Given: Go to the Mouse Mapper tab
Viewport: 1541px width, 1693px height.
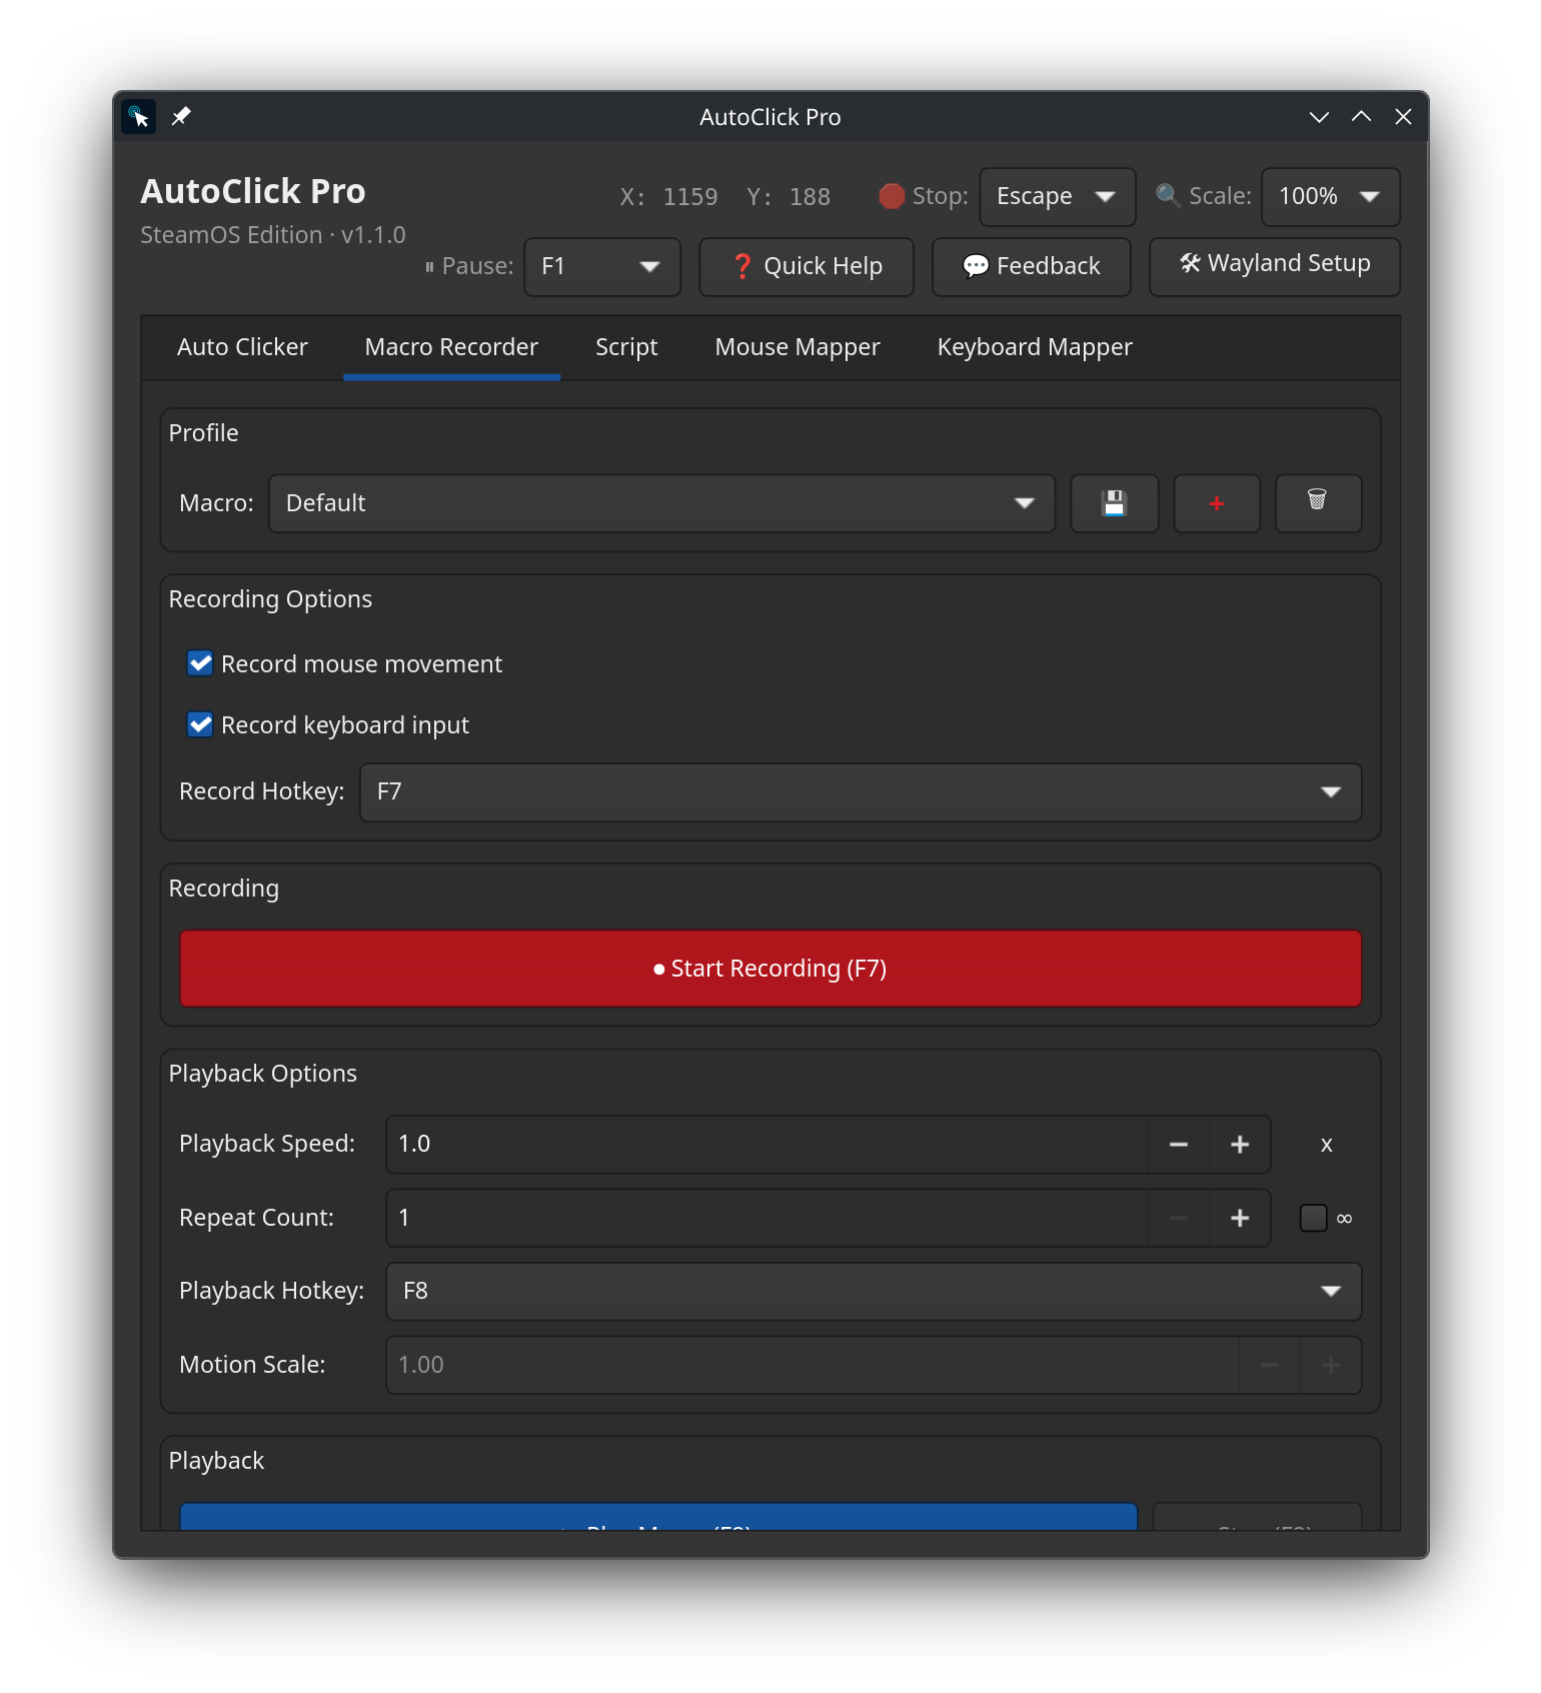Looking at the screenshot, I should coord(797,347).
